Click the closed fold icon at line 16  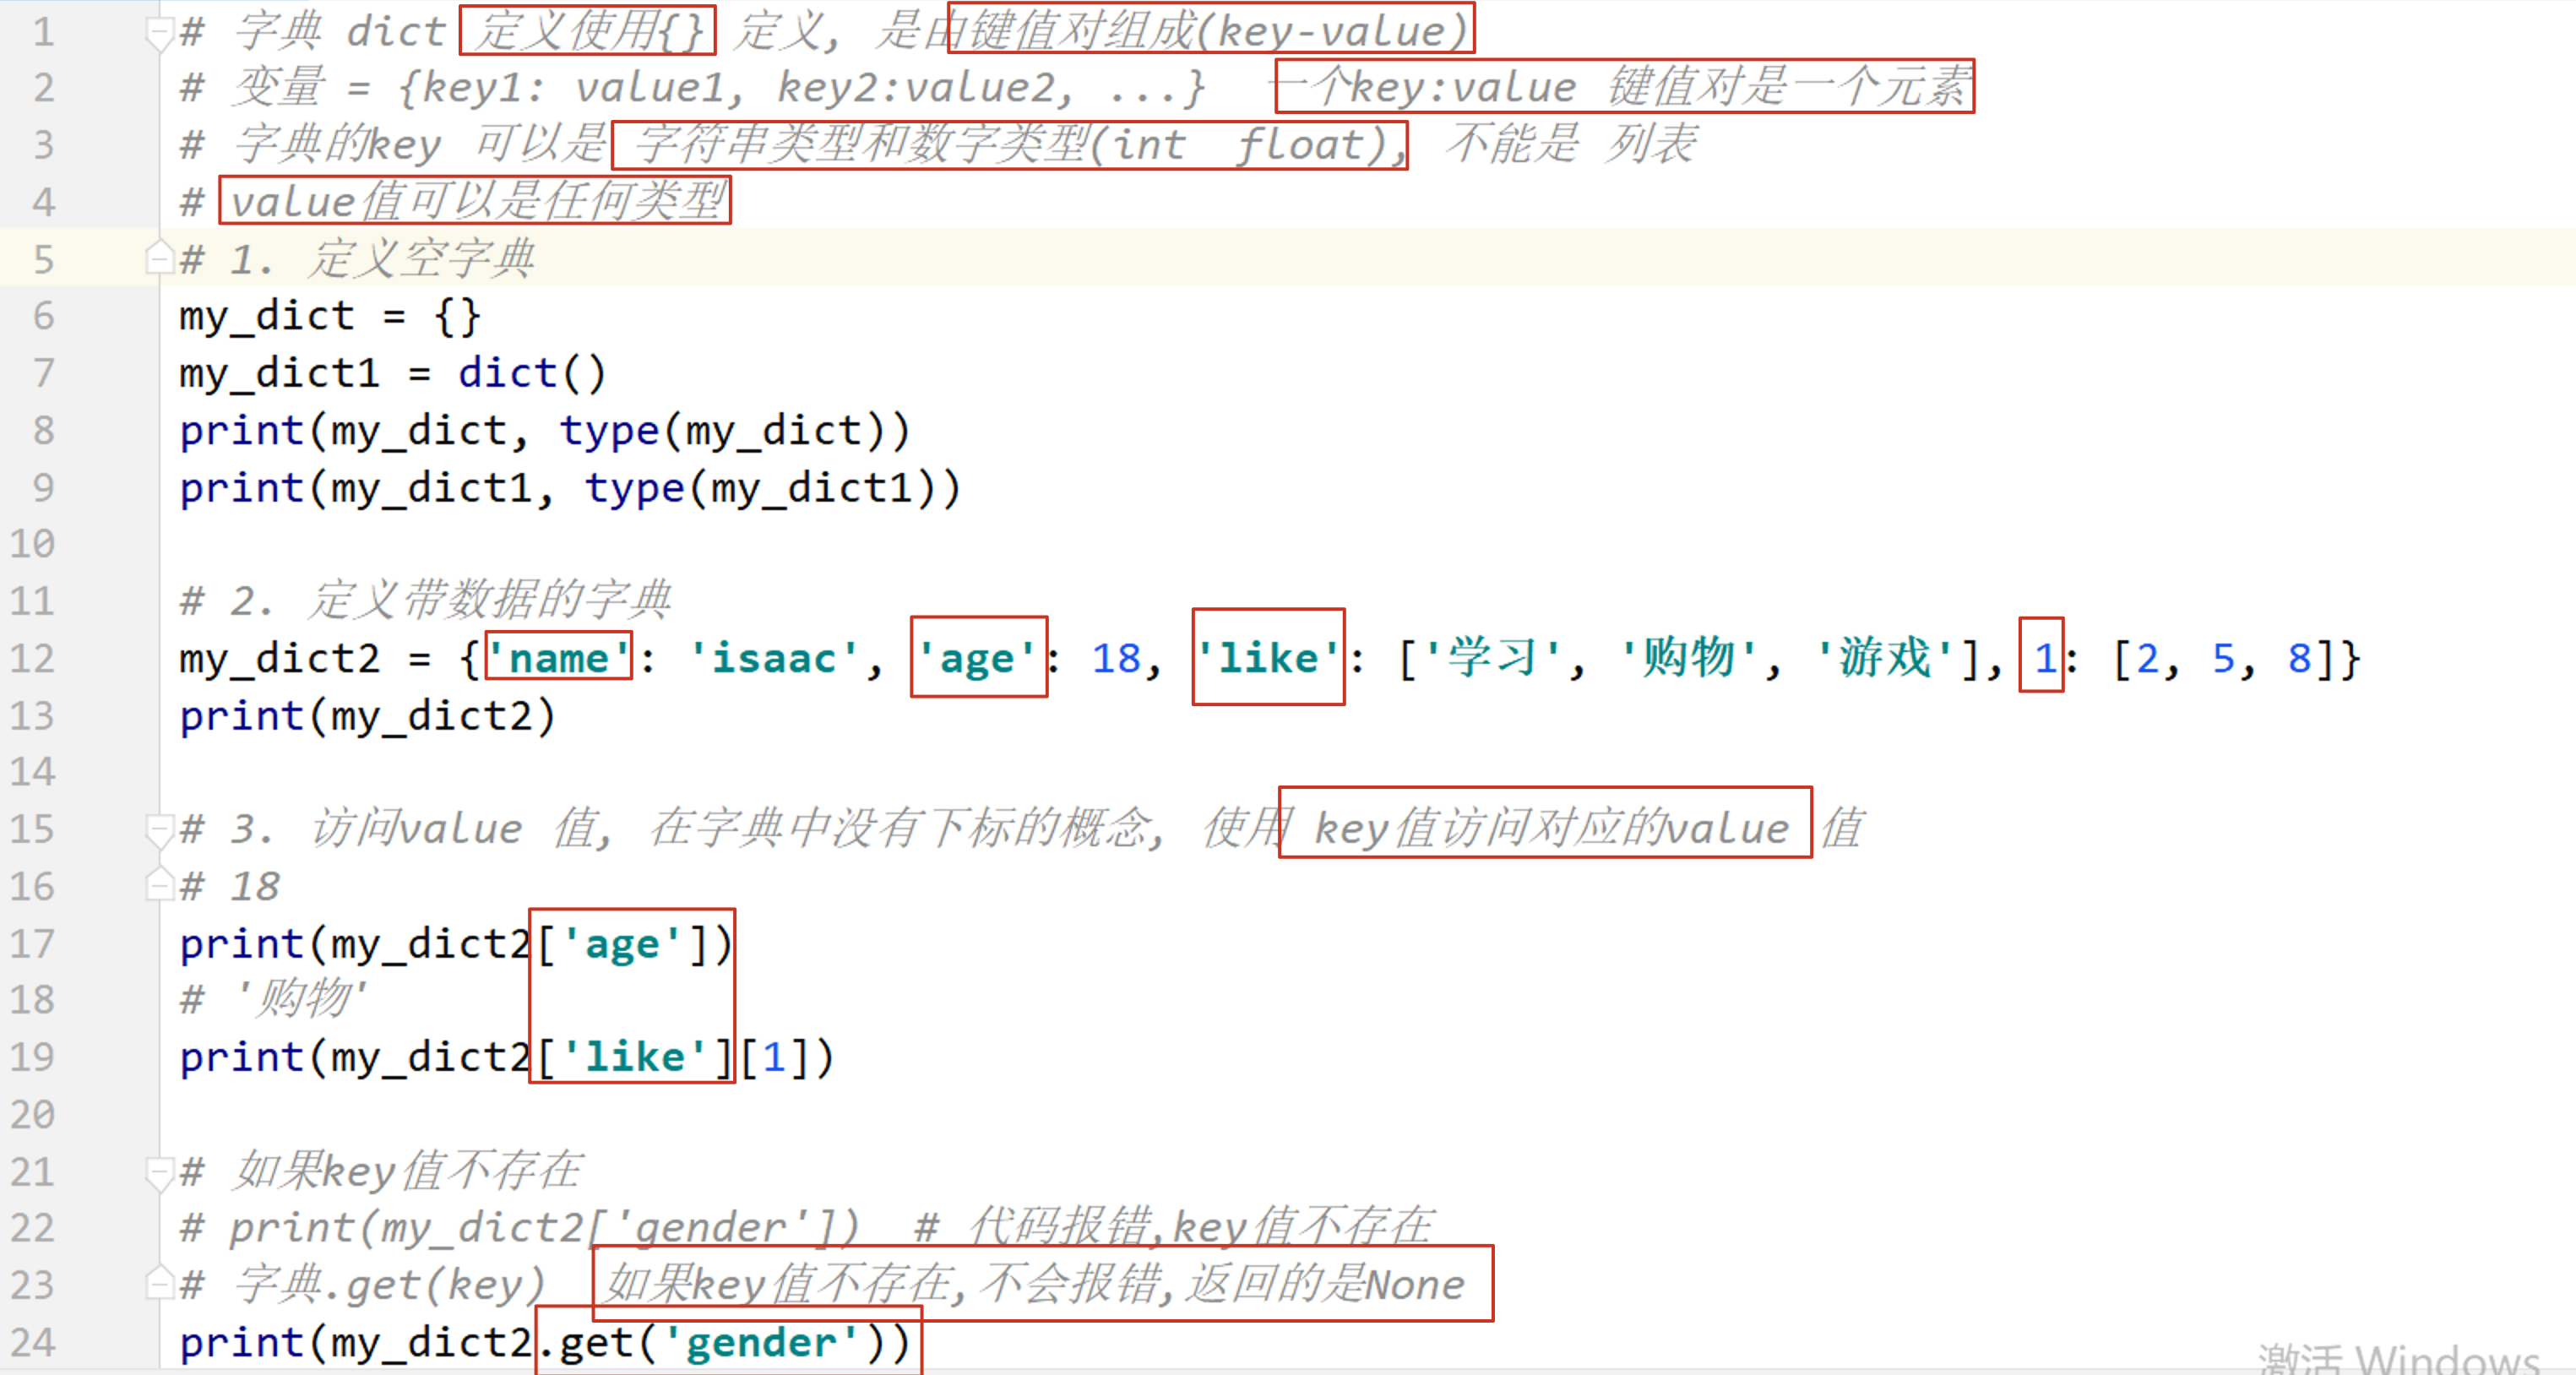tap(160, 886)
